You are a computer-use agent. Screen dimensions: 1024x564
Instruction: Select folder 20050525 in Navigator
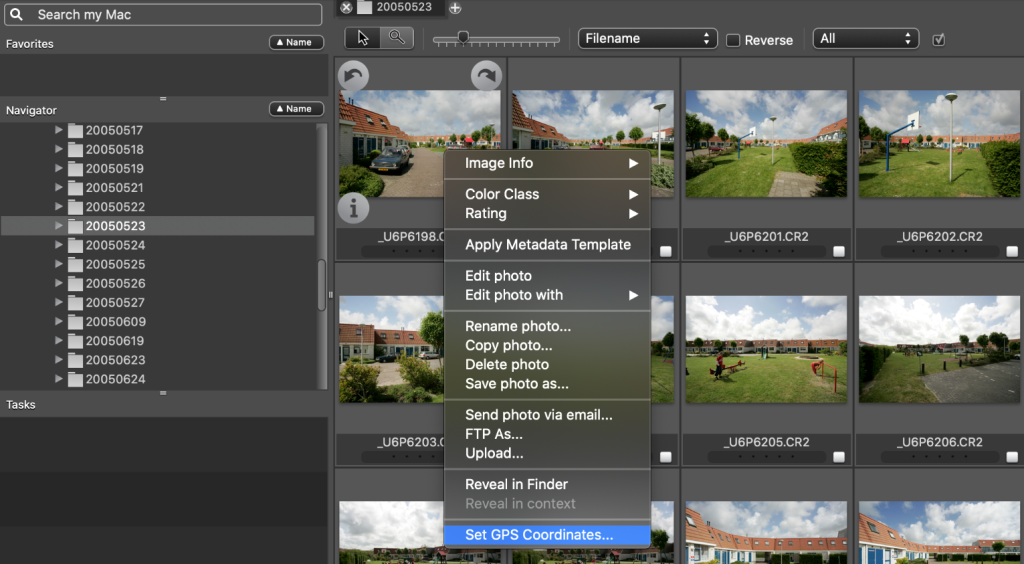coord(115,264)
